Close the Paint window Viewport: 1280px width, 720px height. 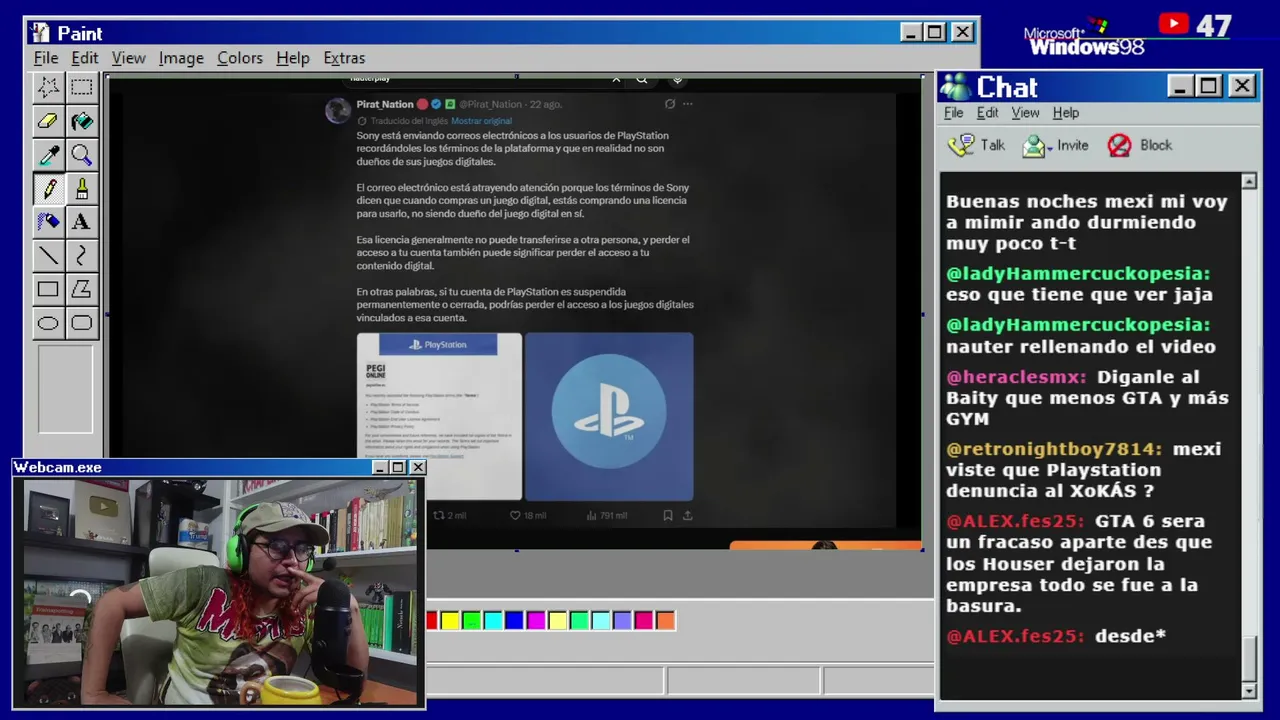(x=962, y=32)
